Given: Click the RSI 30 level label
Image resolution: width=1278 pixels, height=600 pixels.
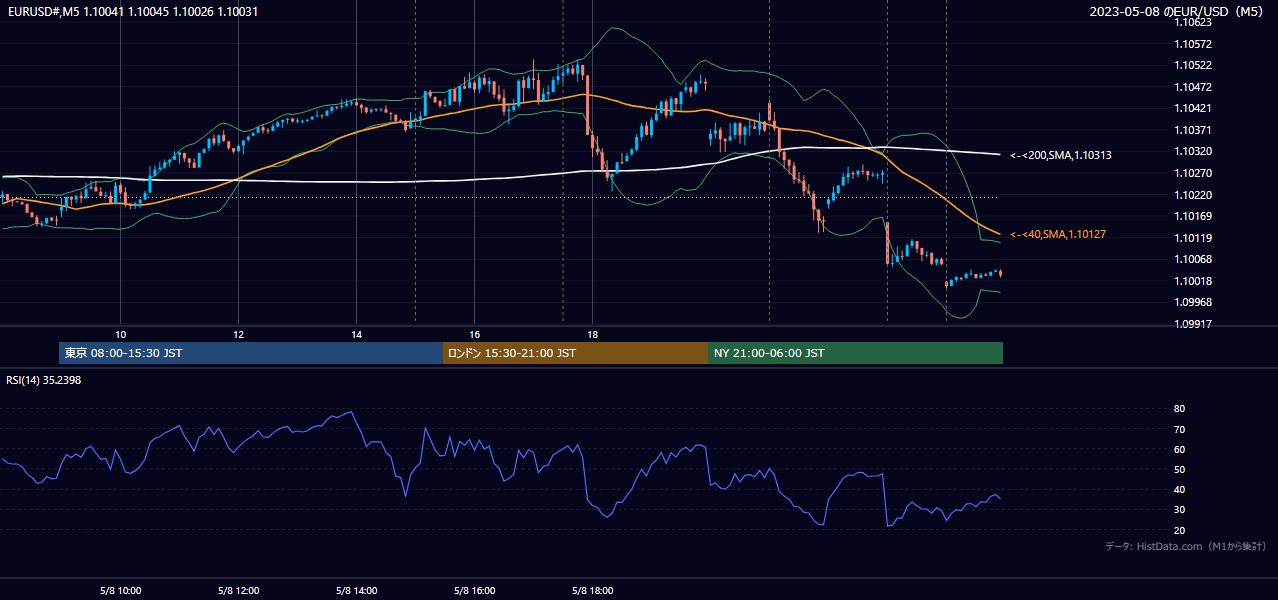Looking at the screenshot, I should click(1179, 509).
